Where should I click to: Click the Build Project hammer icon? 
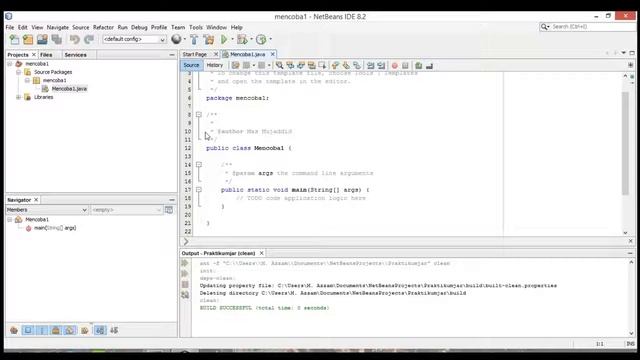click(194, 39)
